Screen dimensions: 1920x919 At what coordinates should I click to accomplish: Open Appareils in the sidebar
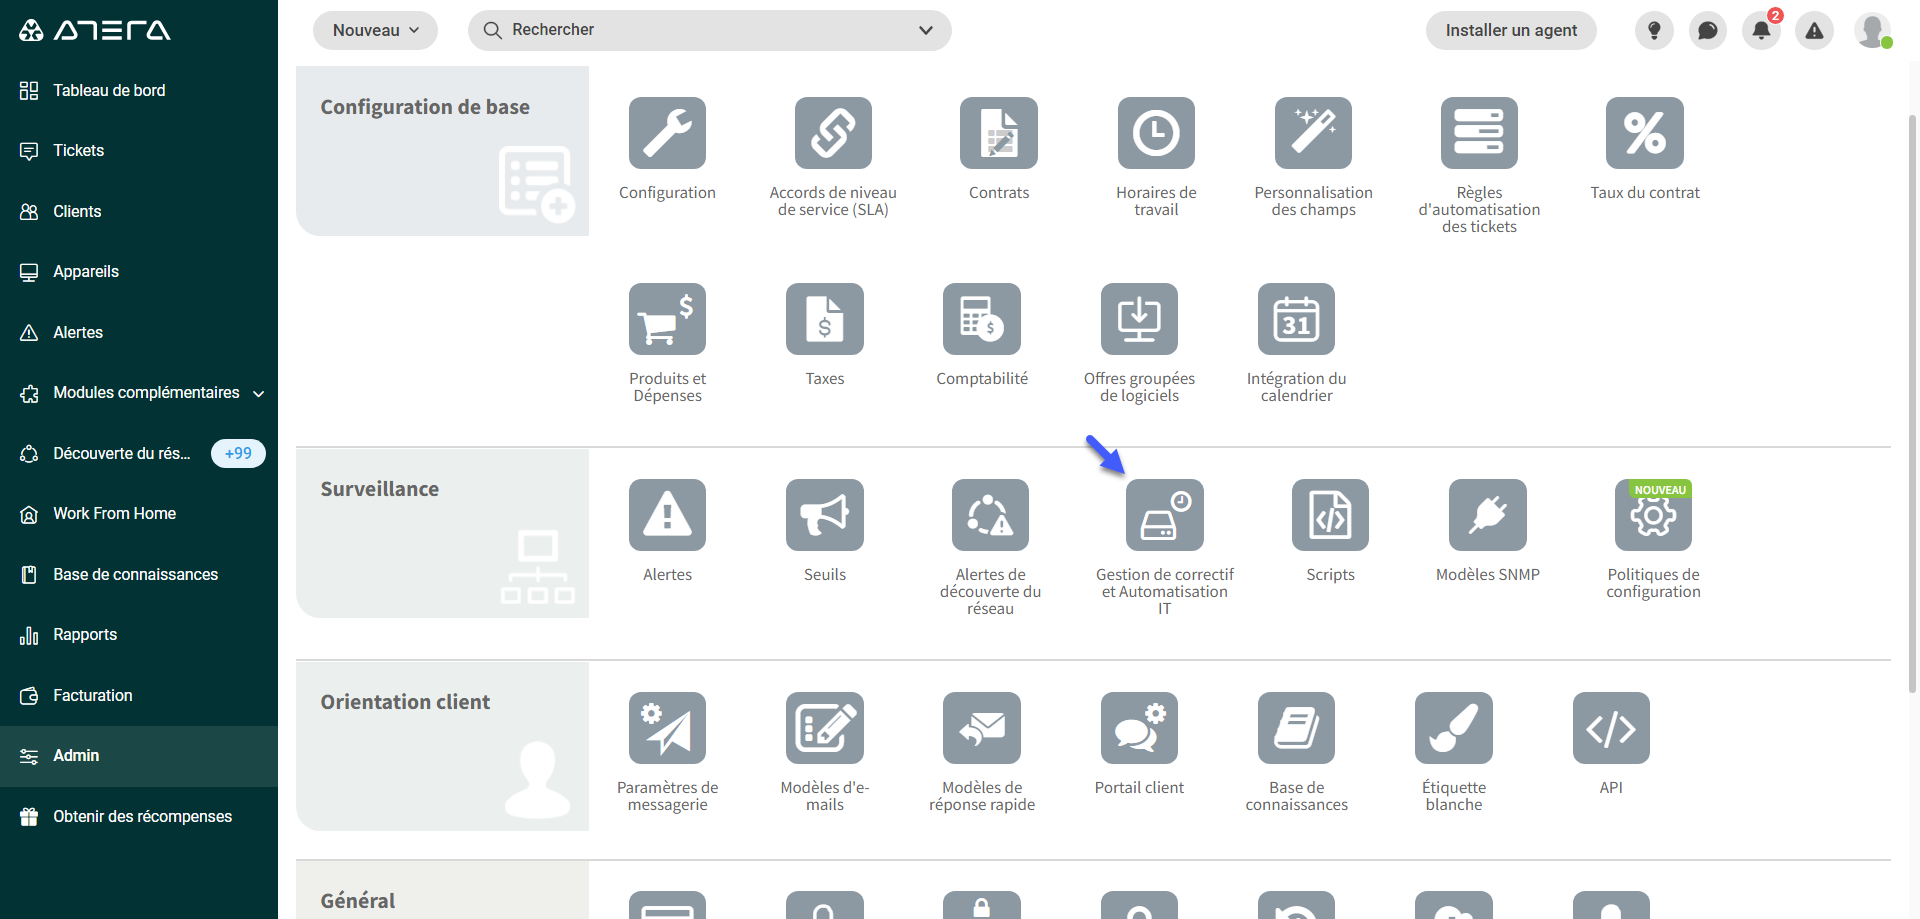140,272
